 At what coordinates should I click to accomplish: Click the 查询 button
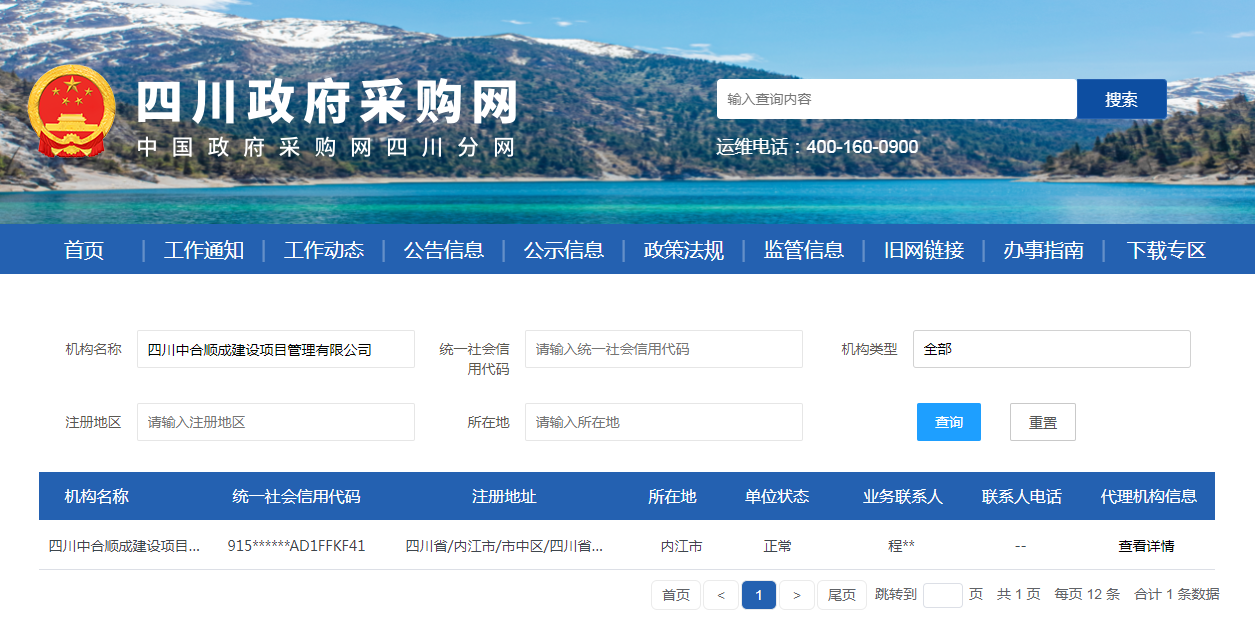[948, 422]
